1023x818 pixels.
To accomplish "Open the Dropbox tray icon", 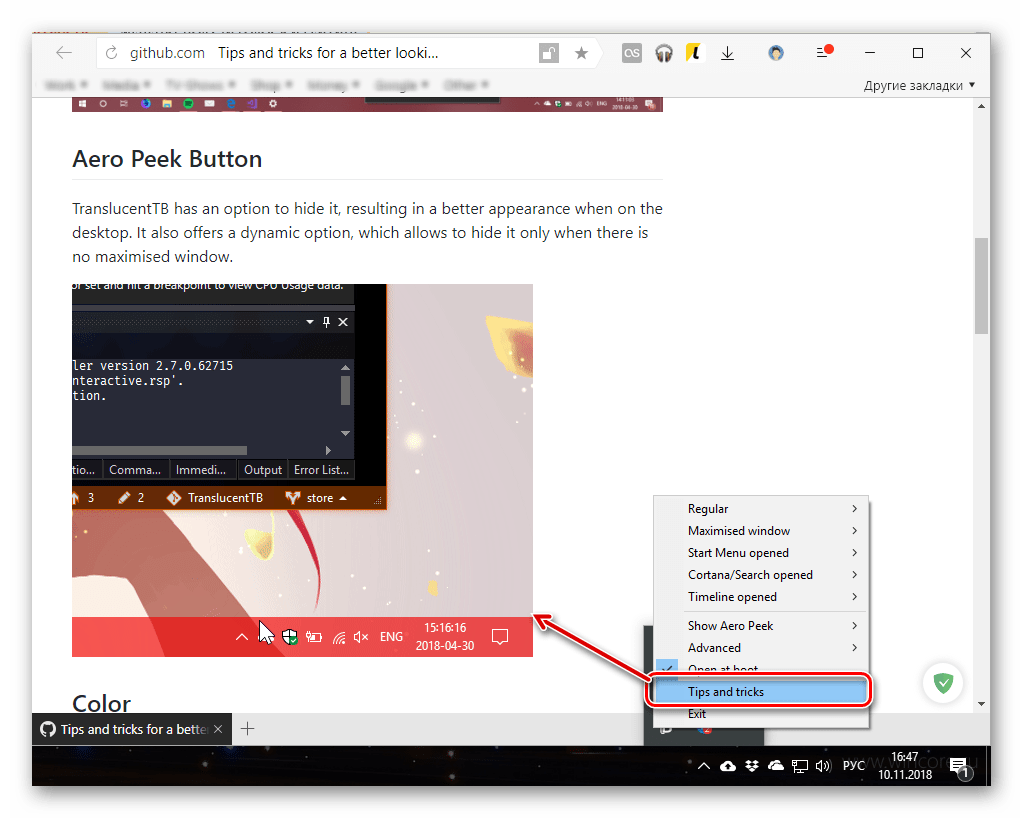I will [751, 766].
